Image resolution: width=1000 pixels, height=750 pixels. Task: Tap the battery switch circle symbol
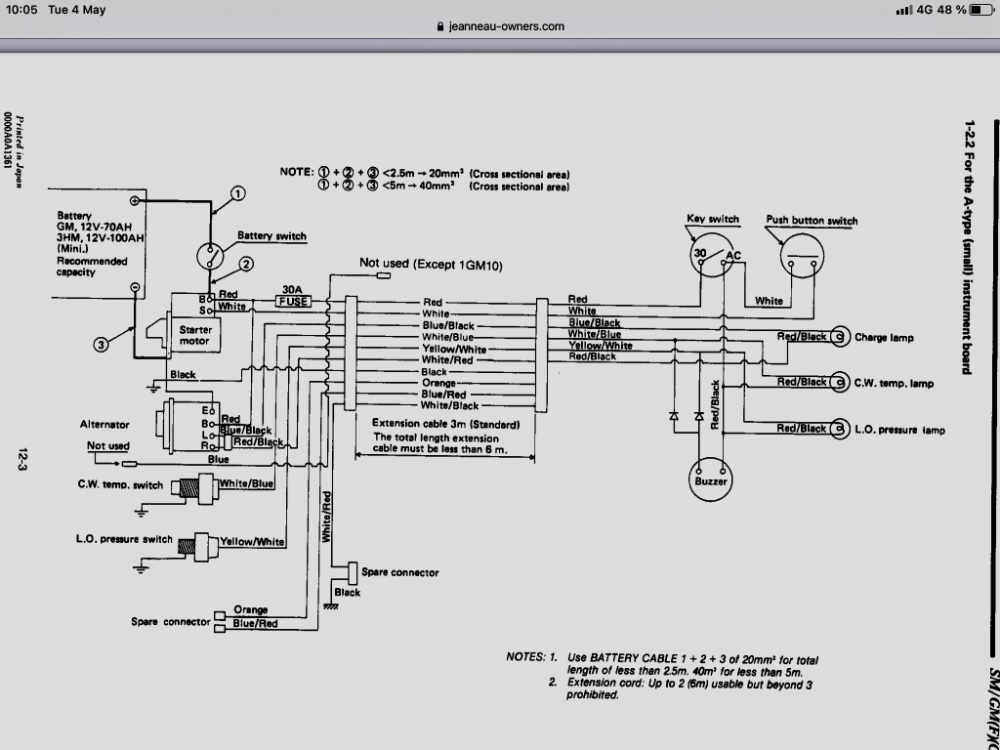tap(210, 256)
